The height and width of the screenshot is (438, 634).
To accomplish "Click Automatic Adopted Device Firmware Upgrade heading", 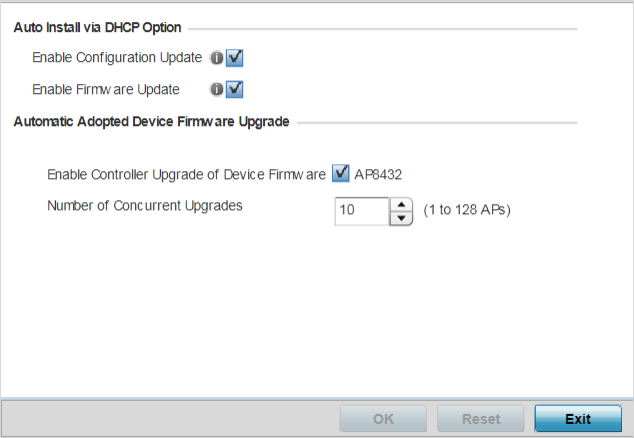I will (152, 122).
